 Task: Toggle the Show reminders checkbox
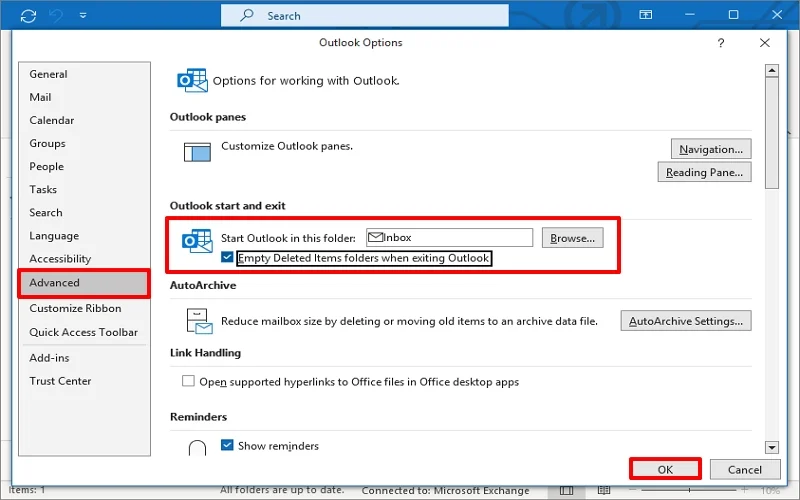pyautogui.click(x=227, y=445)
